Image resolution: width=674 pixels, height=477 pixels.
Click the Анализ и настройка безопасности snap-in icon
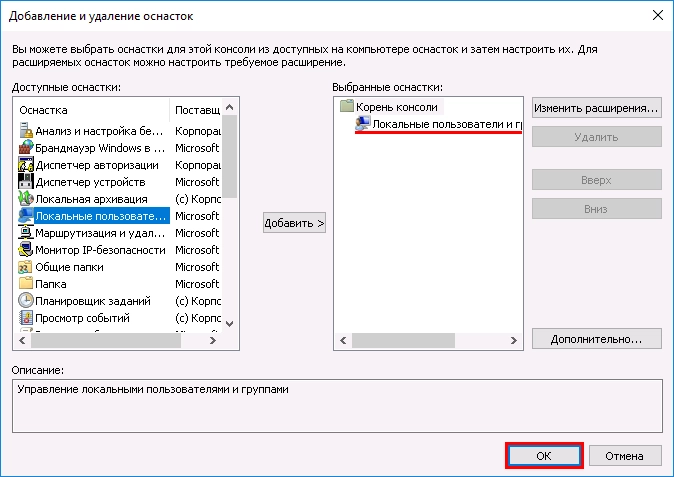(26, 131)
